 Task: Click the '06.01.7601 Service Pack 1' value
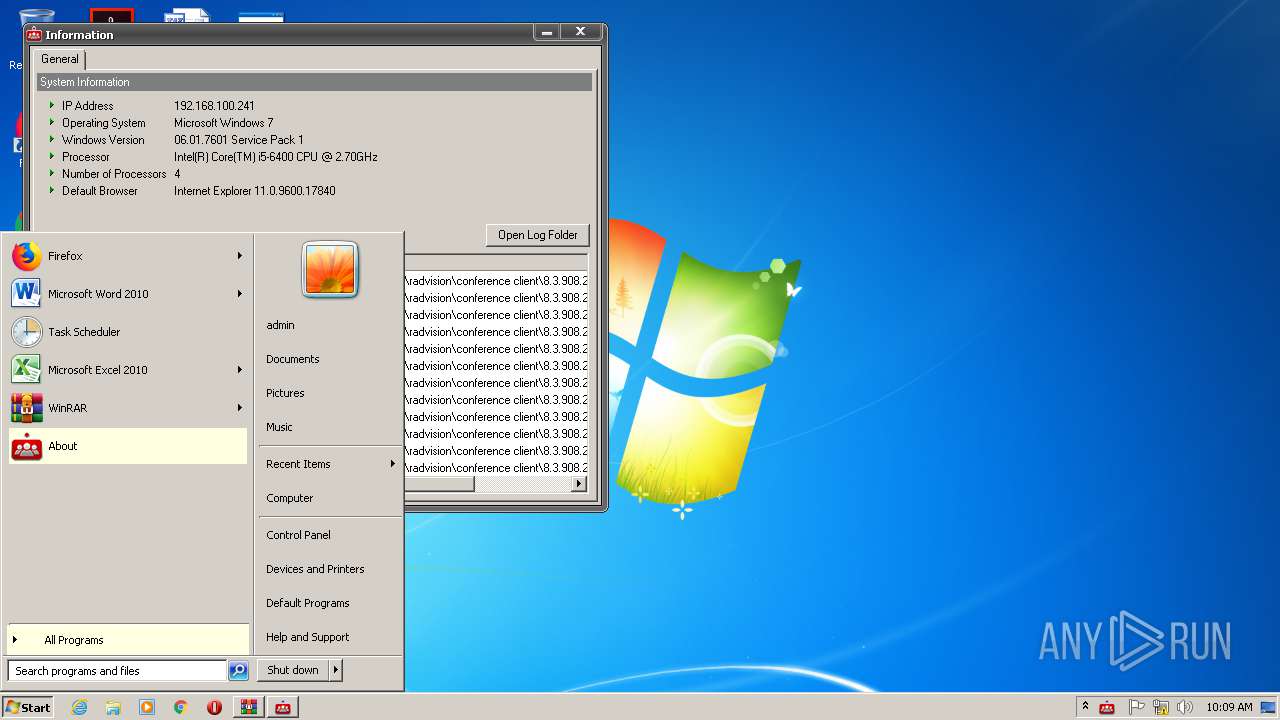239,140
